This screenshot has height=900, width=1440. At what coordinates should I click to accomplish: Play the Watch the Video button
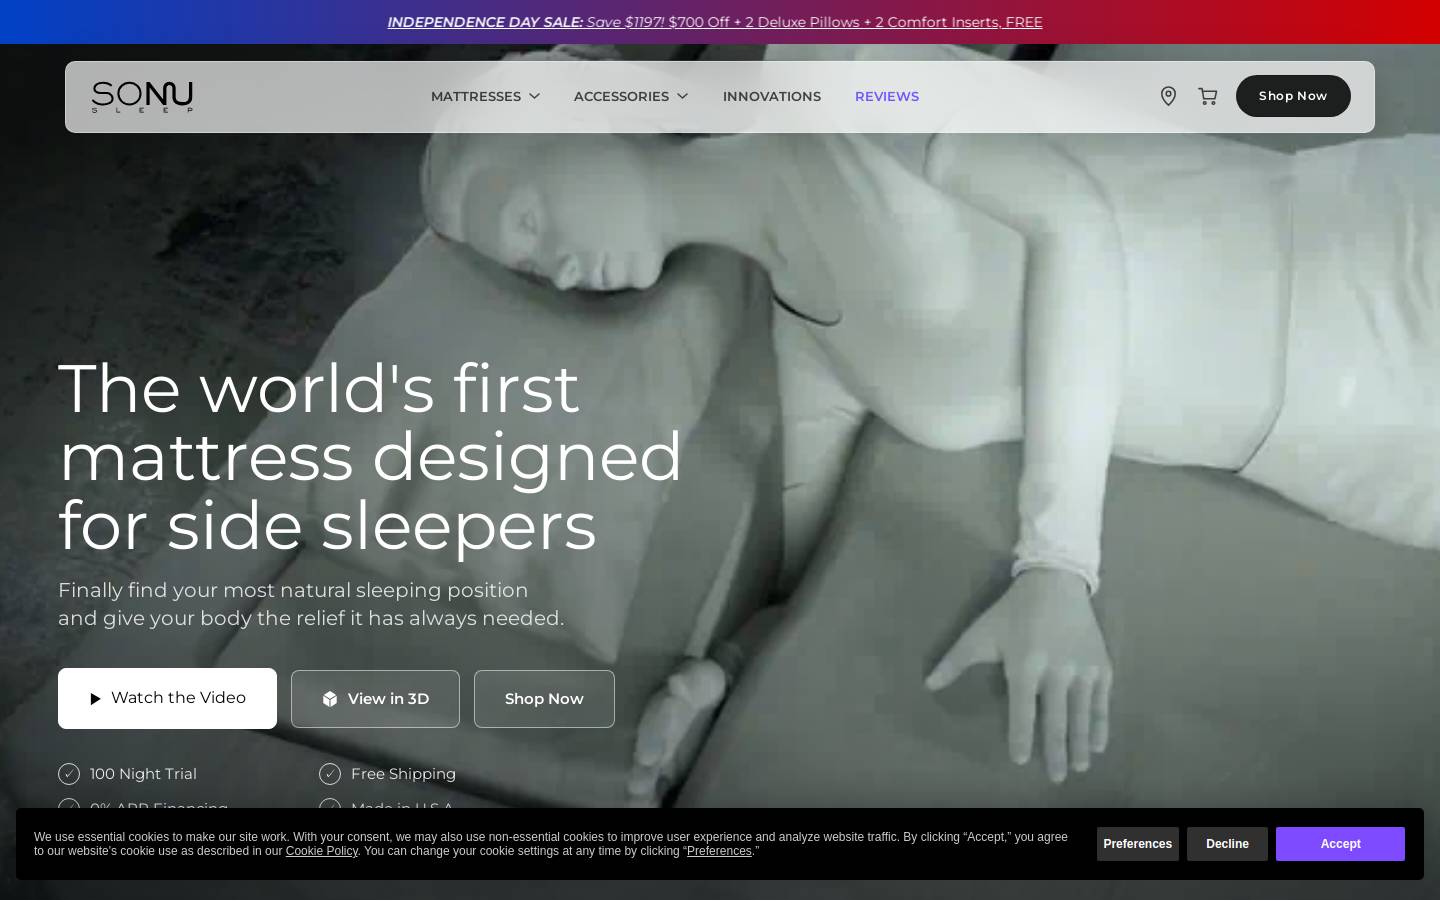click(x=167, y=698)
